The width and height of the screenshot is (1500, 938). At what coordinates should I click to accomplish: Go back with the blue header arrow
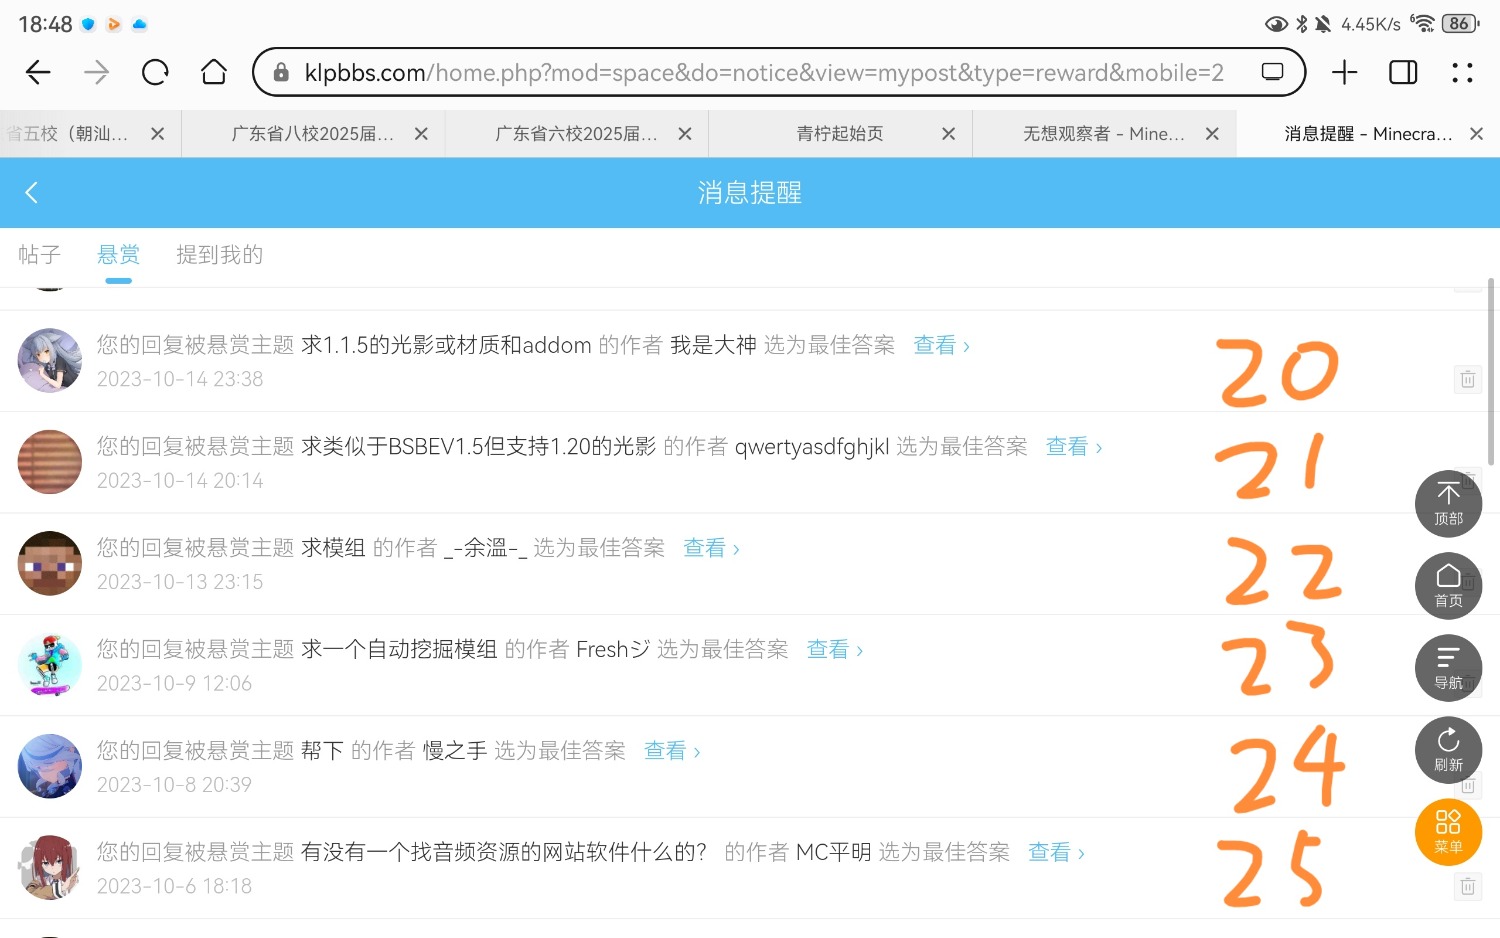pos(31,192)
